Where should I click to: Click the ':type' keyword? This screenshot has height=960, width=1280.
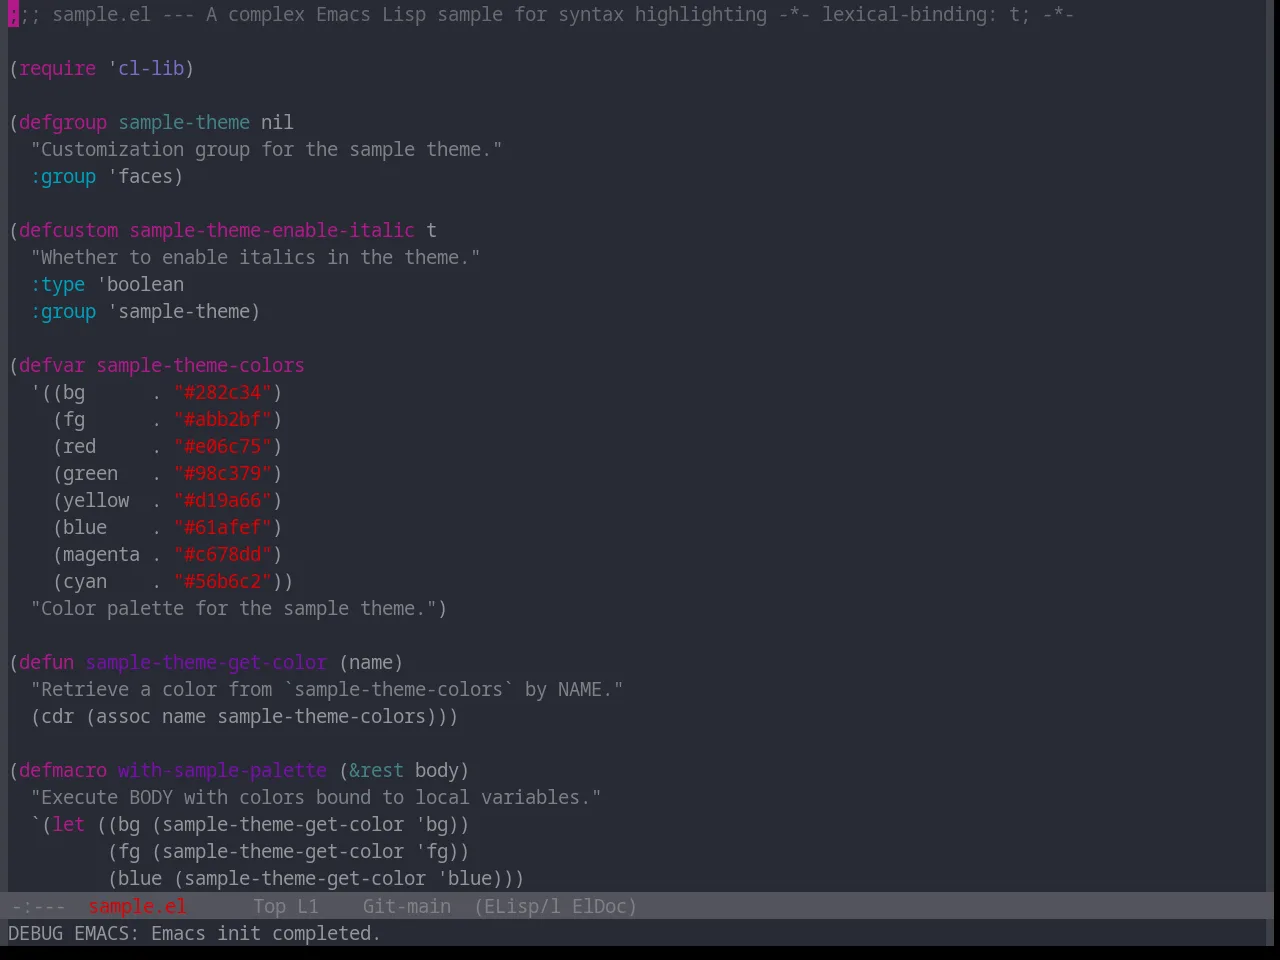pyautogui.click(x=58, y=284)
